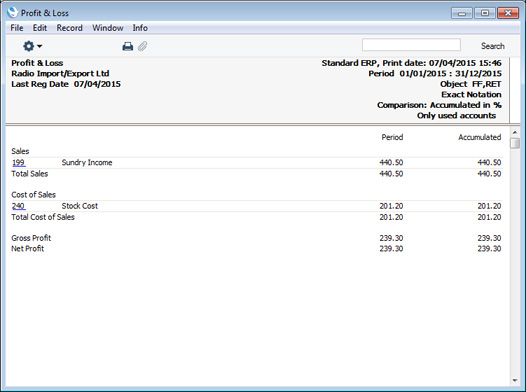Open the Edit menu
The image size is (526, 392).
[40, 28]
